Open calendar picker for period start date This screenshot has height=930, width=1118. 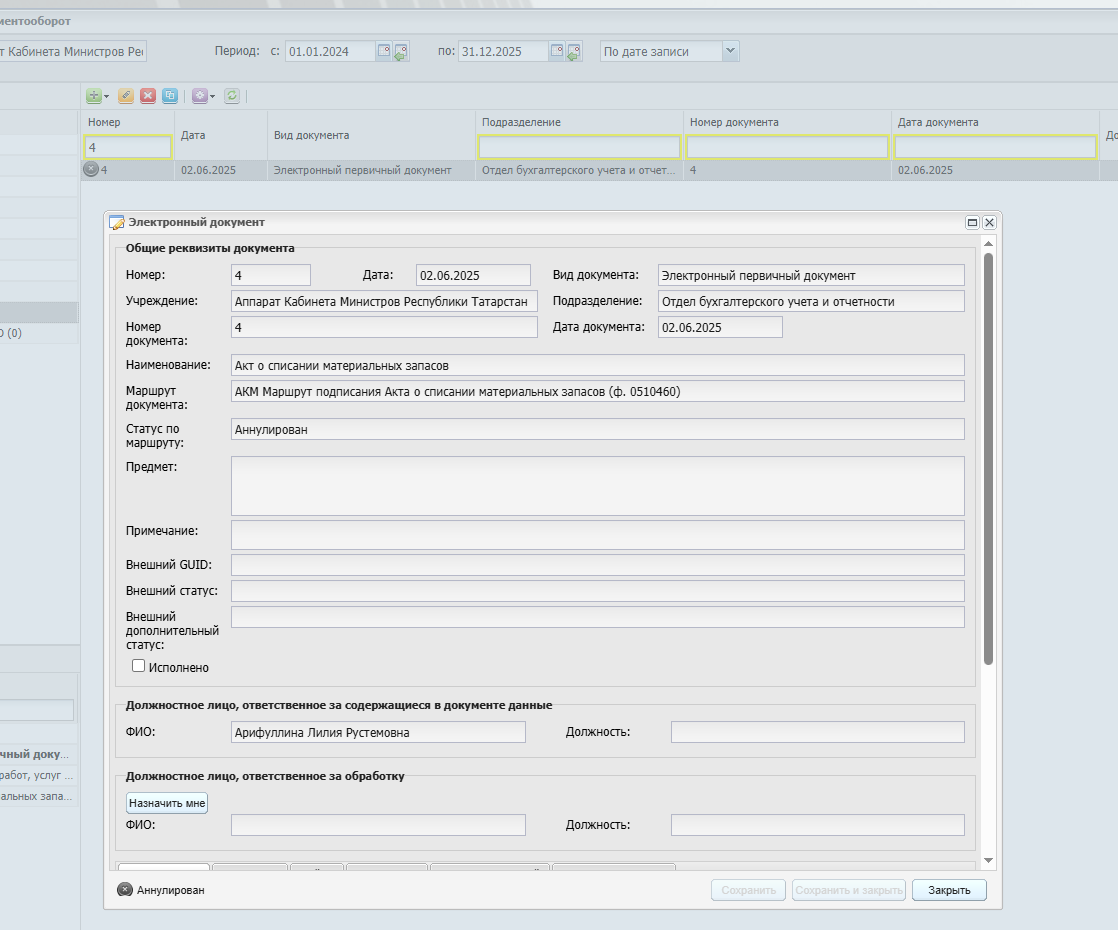(x=384, y=51)
